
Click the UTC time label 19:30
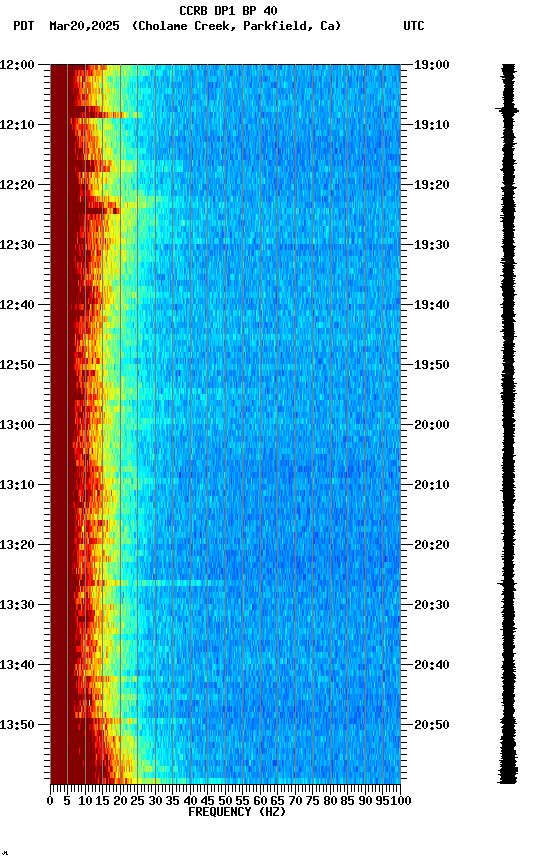pyautogui.click(x=432, y=245)
